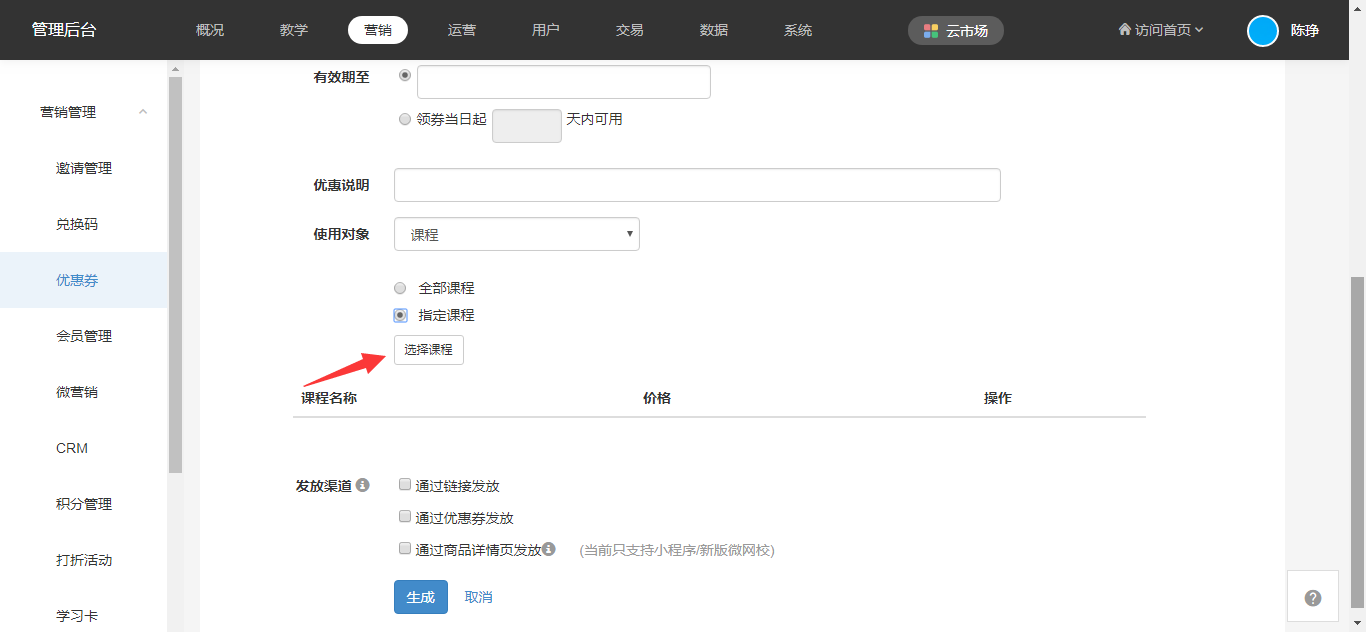
Task: Click info icon after 通过商品详情页发放
Action: [x=549, y=549]
